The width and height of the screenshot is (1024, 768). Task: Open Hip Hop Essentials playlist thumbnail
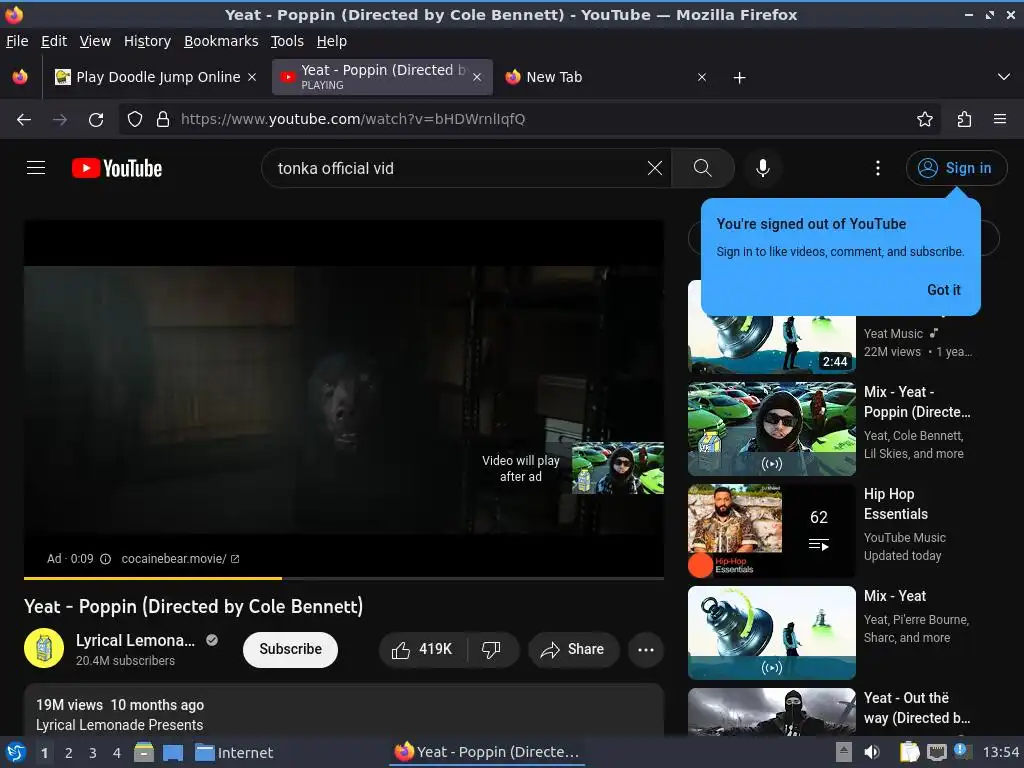772,530
